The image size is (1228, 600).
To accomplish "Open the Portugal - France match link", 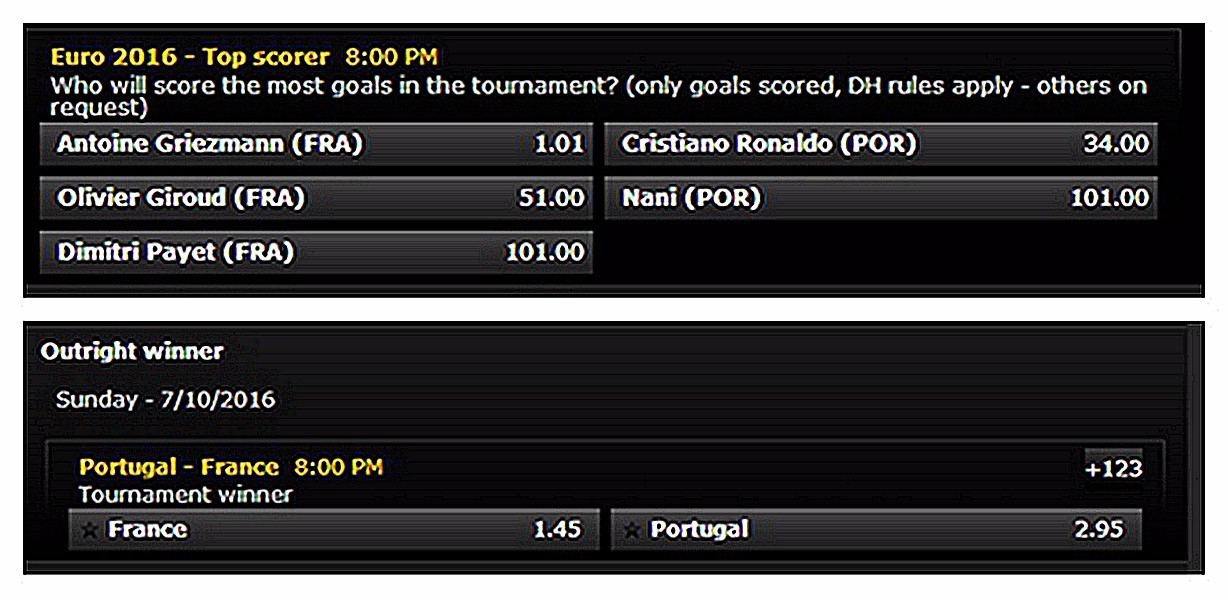I will (179, 467).
